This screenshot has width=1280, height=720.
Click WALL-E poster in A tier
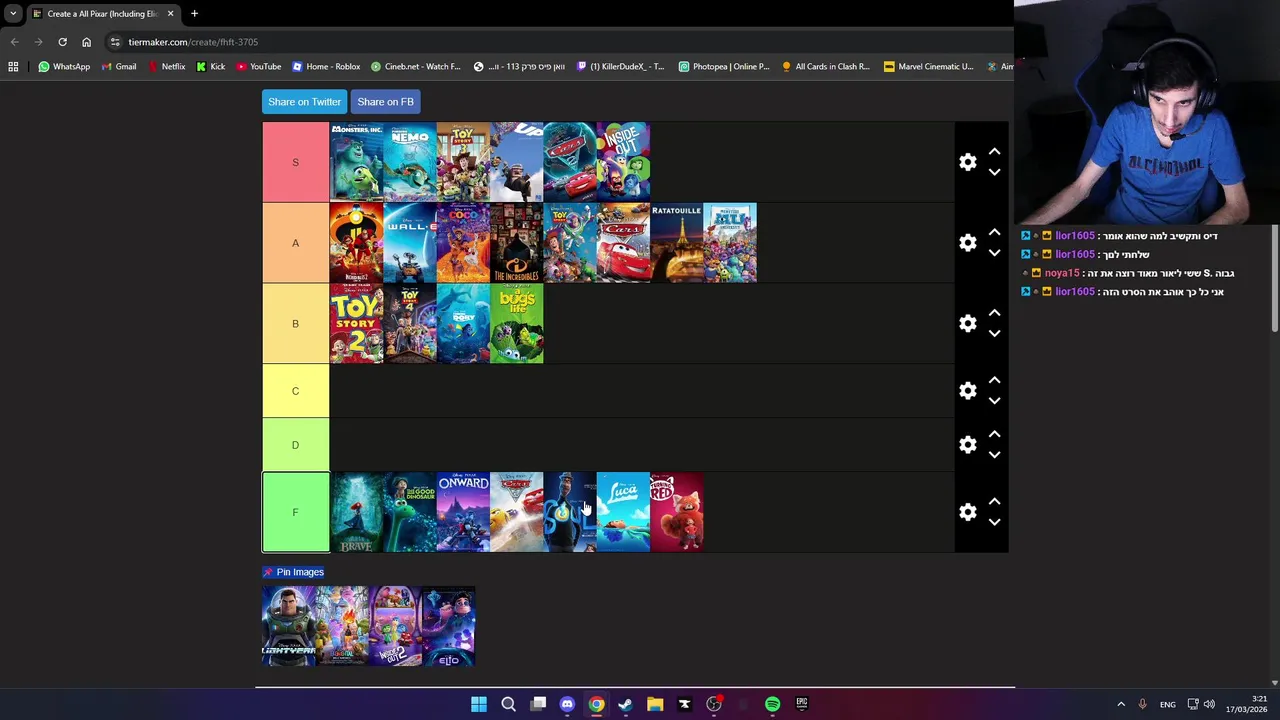pos(410,243)
